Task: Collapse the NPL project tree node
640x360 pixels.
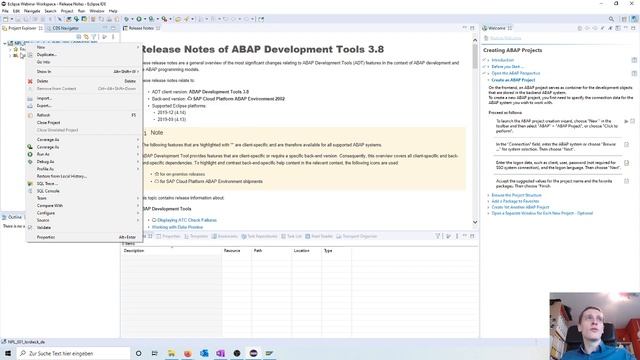Action: [4, 43]
